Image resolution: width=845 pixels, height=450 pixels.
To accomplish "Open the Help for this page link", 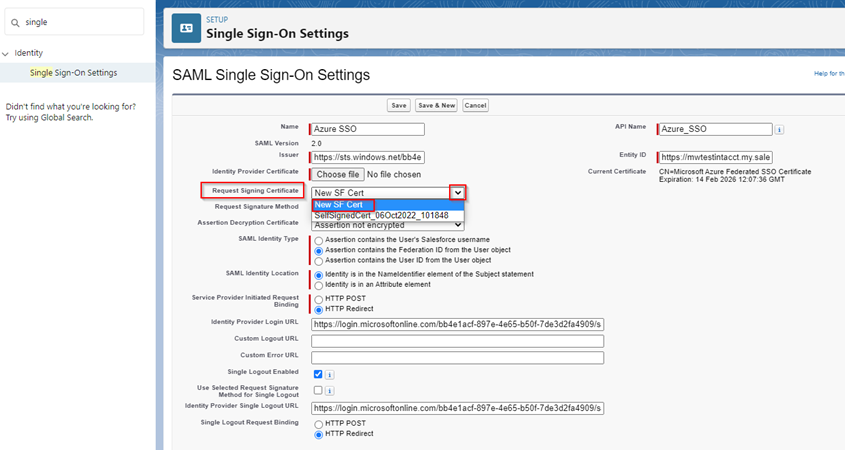I will coord(829,73).
